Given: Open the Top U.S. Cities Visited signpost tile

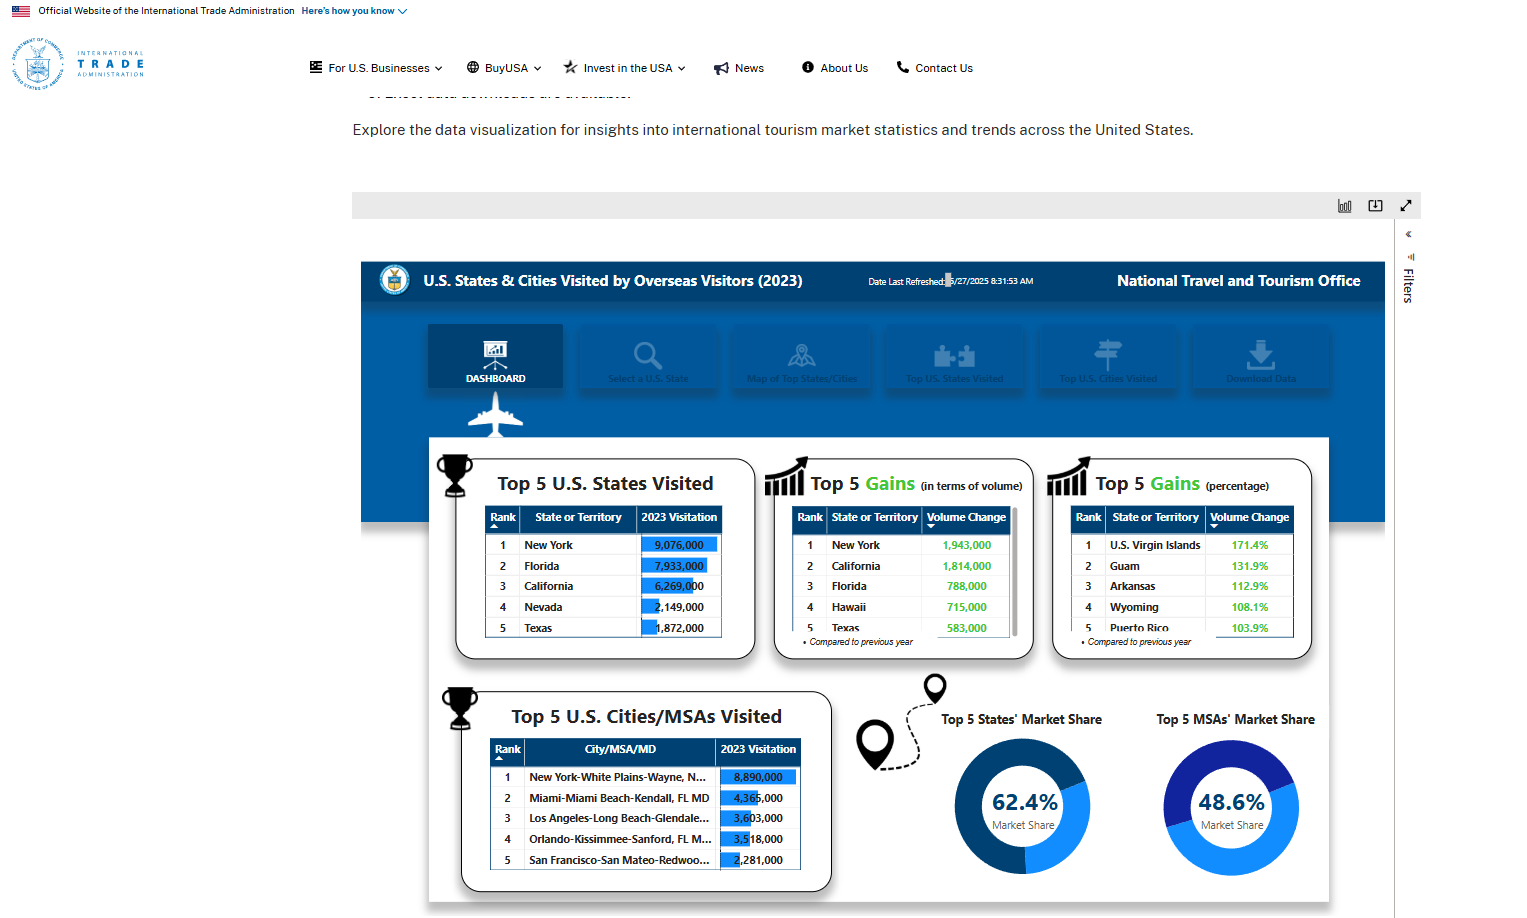Looking at the screenshot, I should [1107, 359].
